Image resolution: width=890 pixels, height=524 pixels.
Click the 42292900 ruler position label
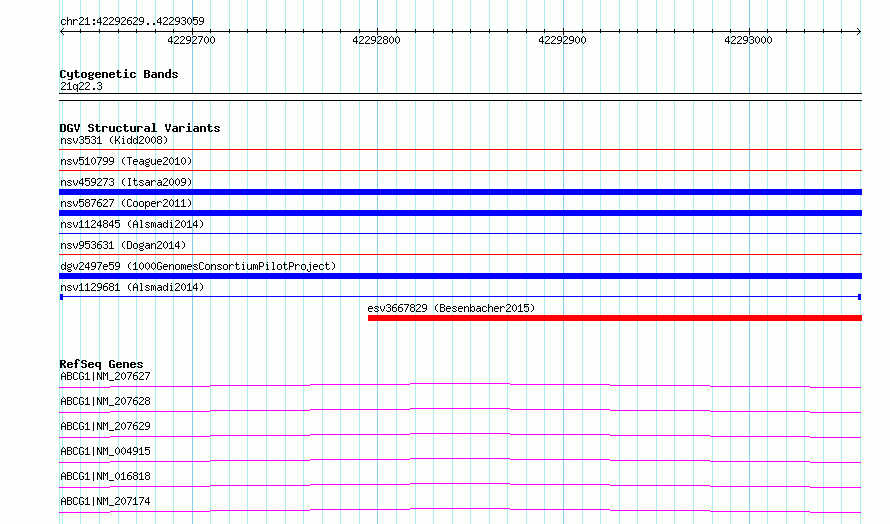click(562, 40)
